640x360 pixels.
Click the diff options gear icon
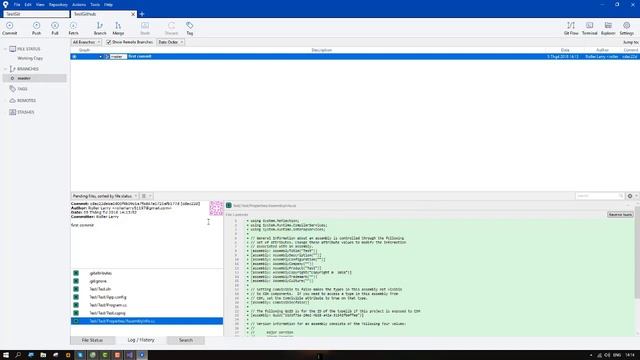point(630,196)
